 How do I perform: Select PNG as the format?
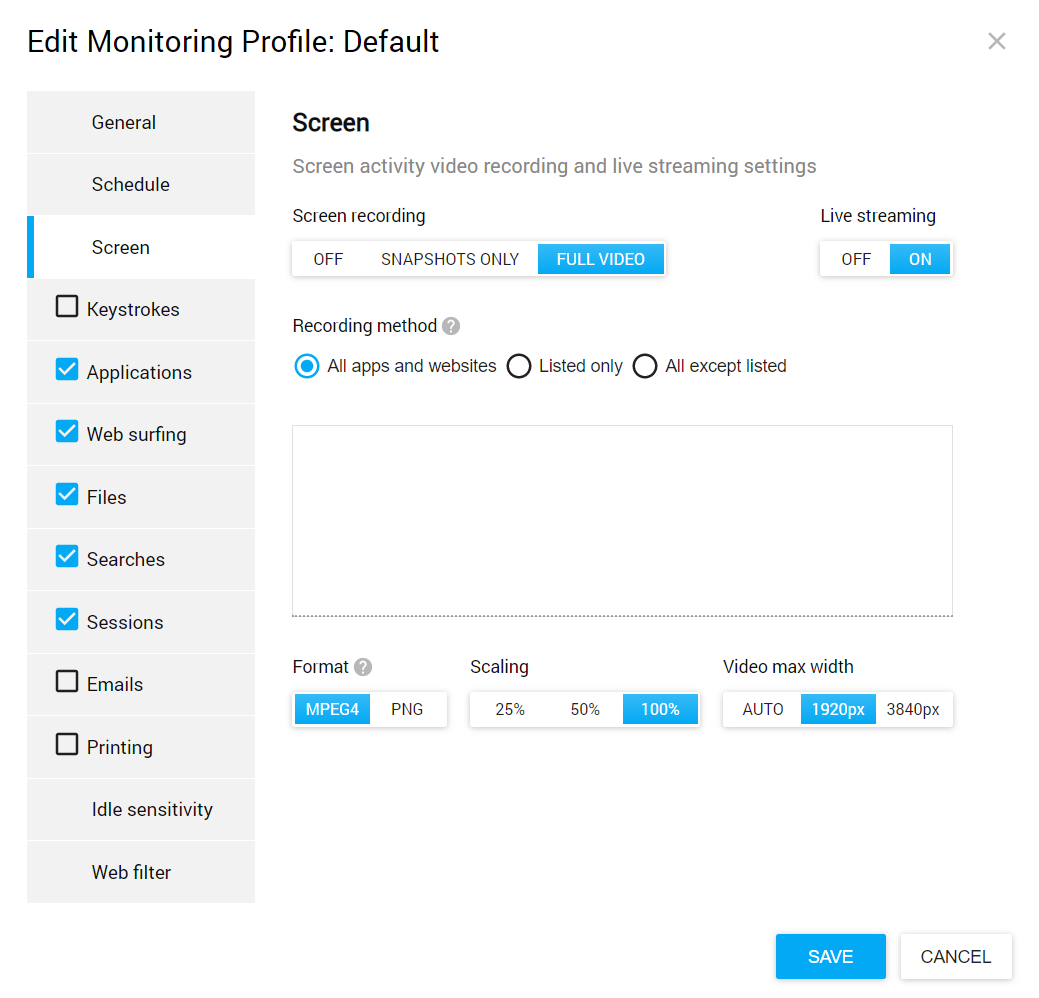tap(407, 709)
